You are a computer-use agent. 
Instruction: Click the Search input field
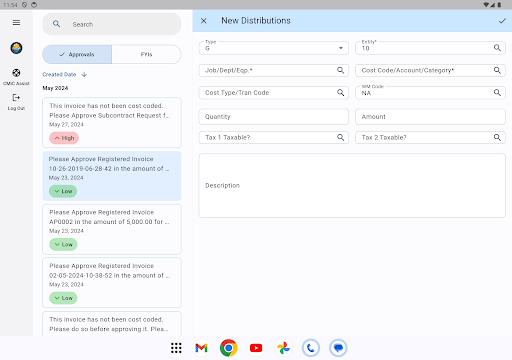(x=112, y=24)
